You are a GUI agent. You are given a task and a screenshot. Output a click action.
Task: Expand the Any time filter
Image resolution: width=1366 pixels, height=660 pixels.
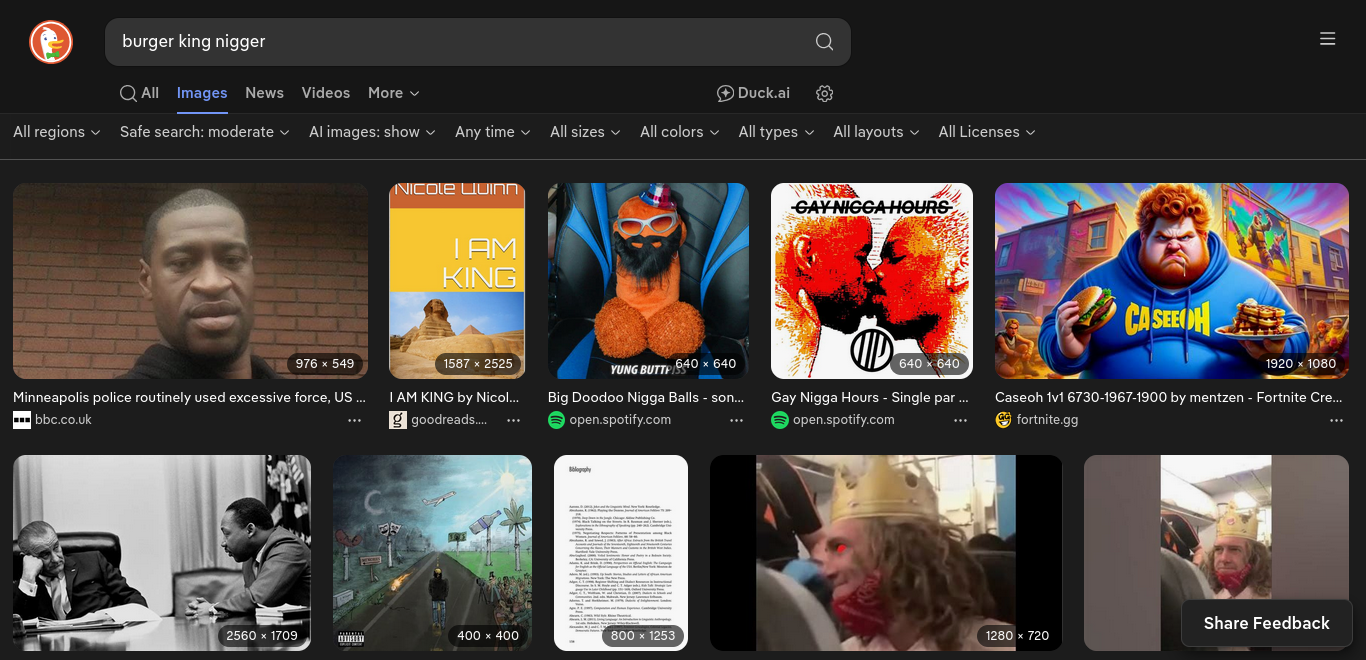tap(492, 132)
